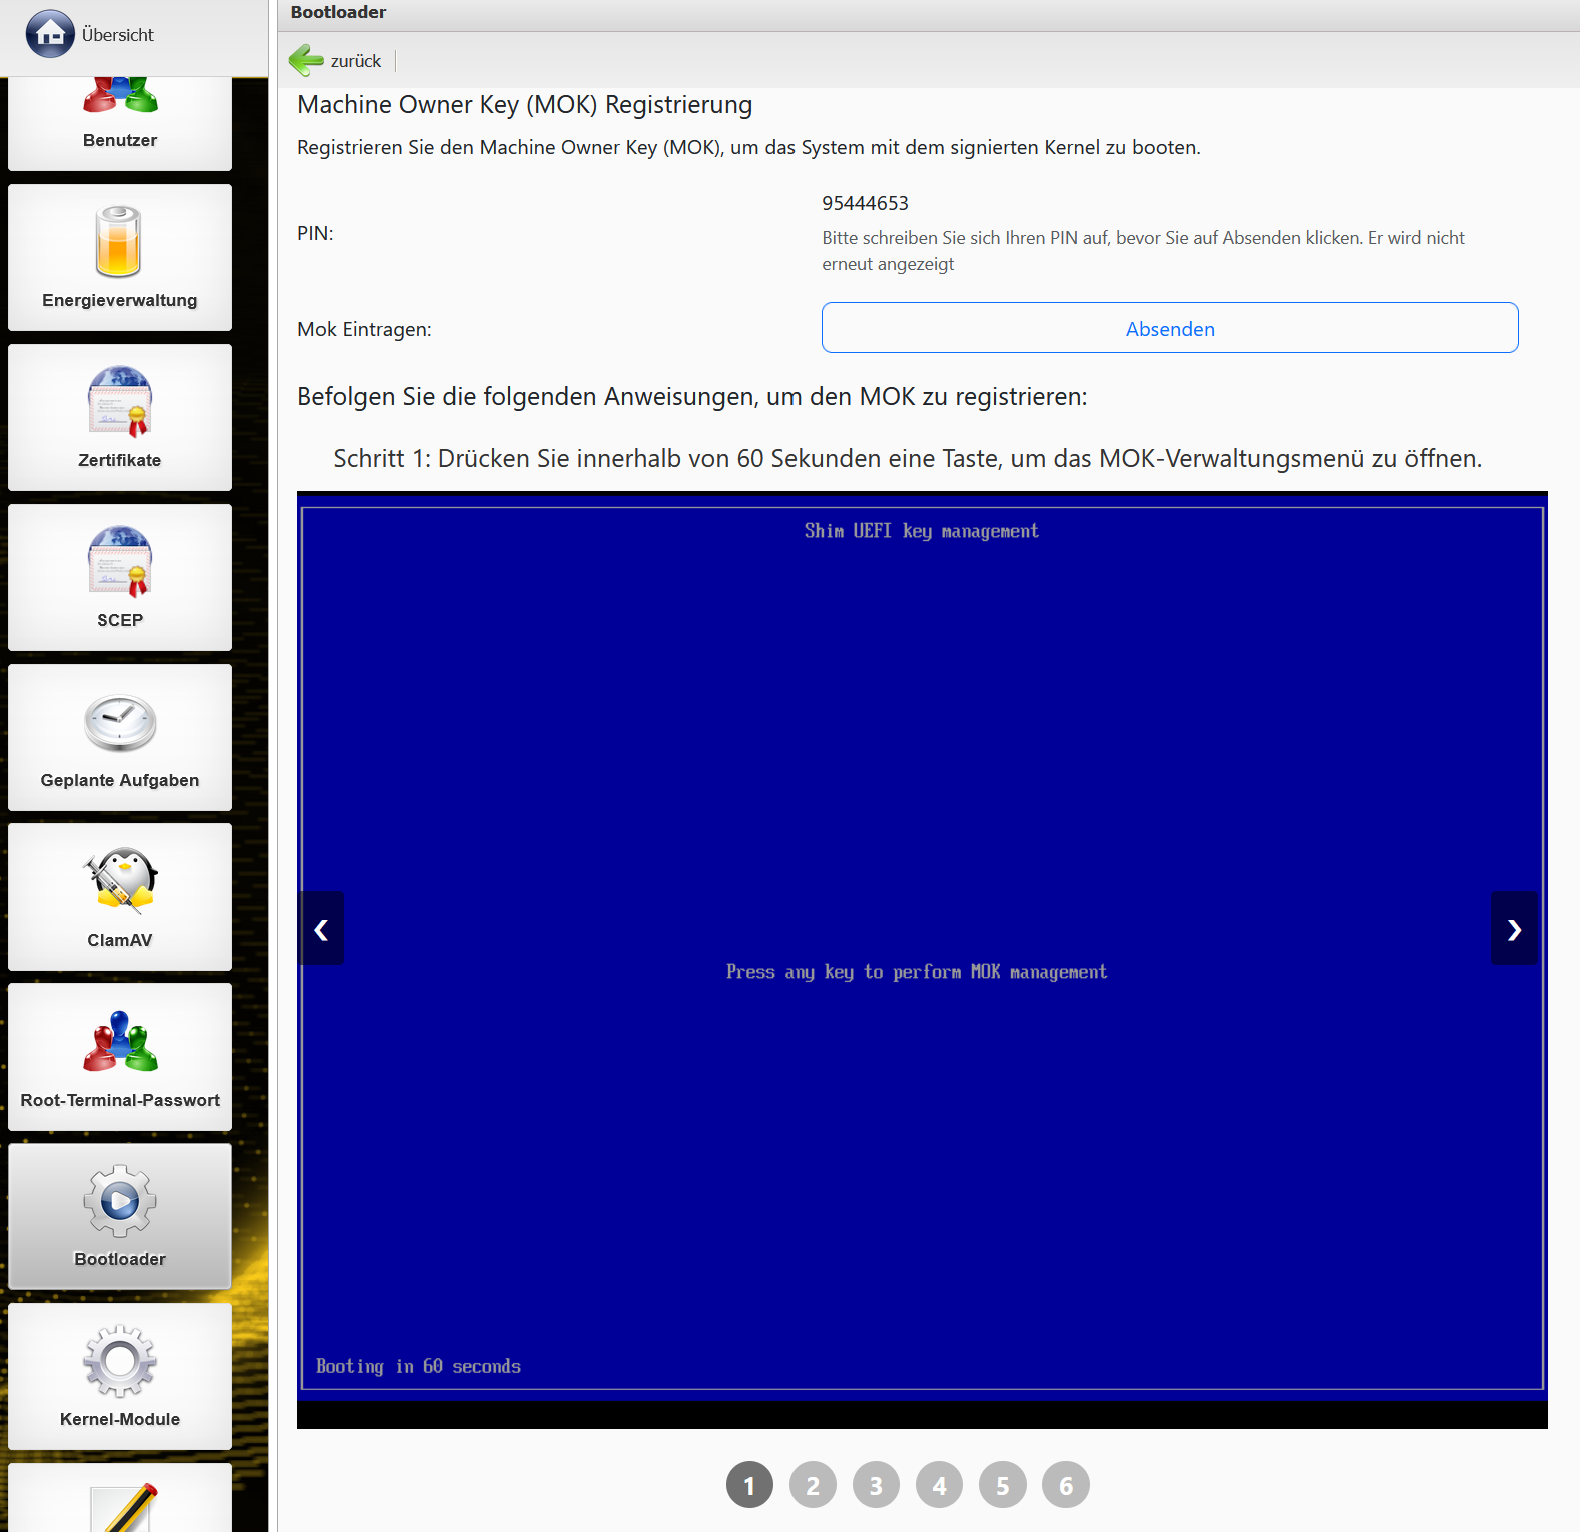
Task: Open Root-Terminal-Passwort users icon
Action: (x=119, y=1042)
